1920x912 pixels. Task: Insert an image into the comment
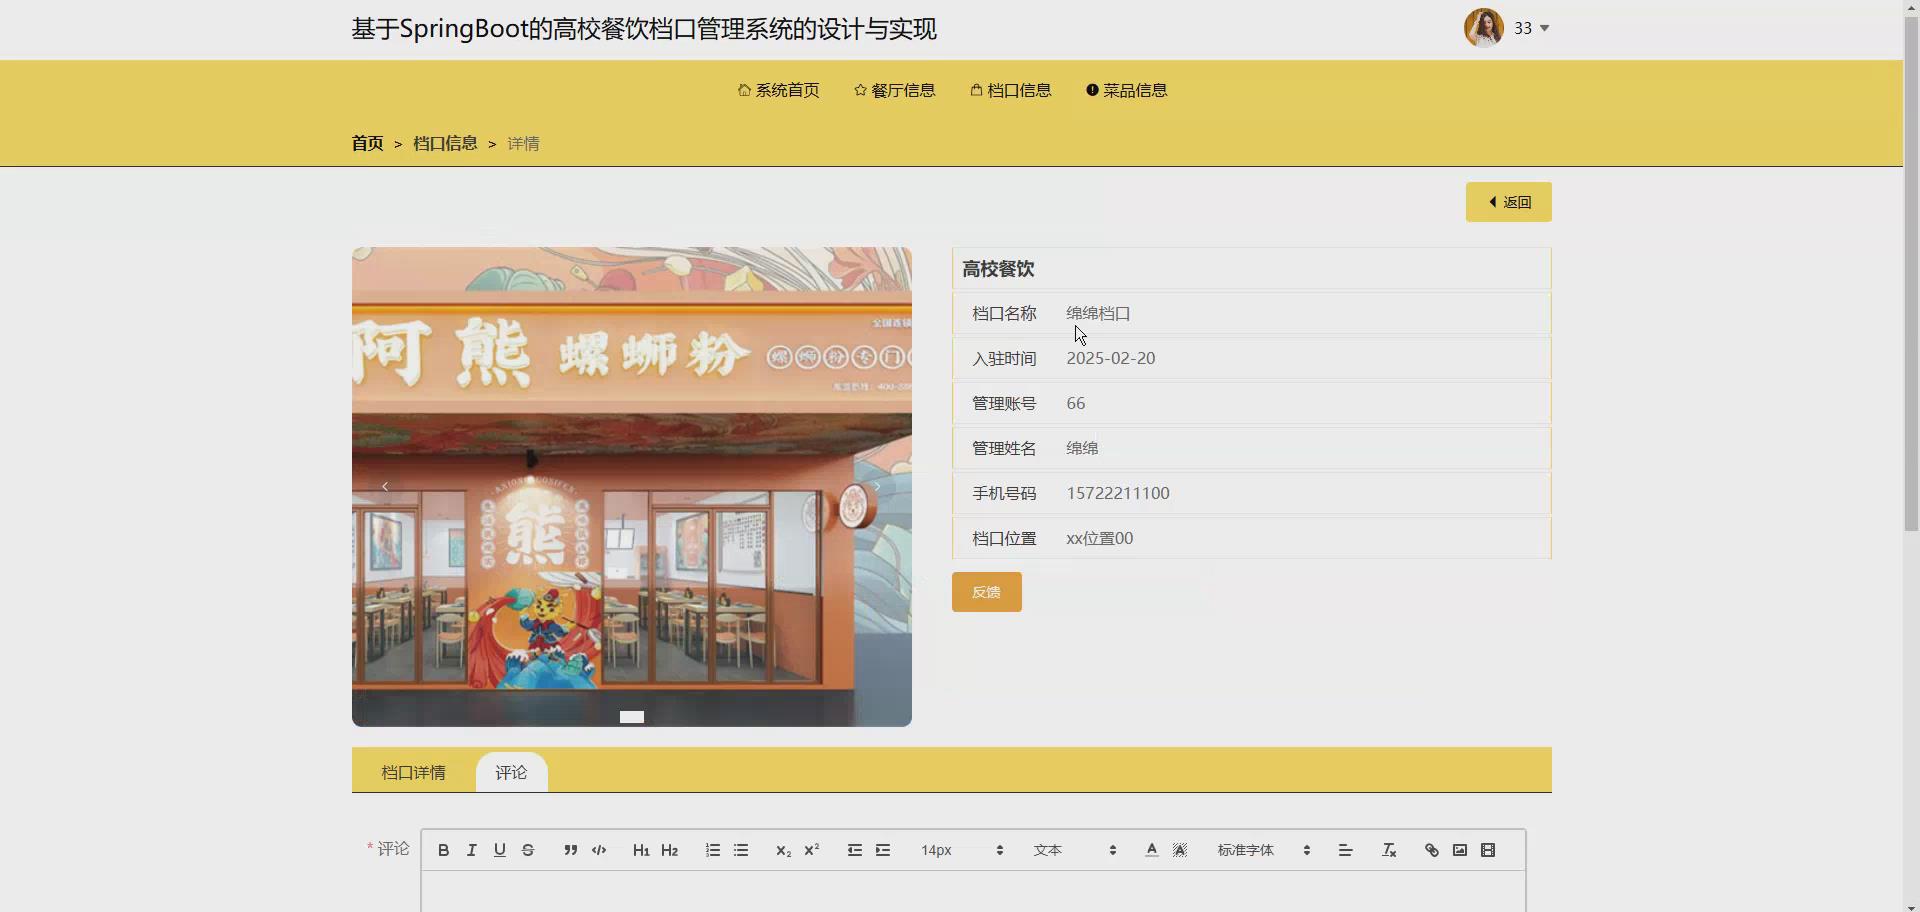pyautogui.click(x=1459, y=850)
